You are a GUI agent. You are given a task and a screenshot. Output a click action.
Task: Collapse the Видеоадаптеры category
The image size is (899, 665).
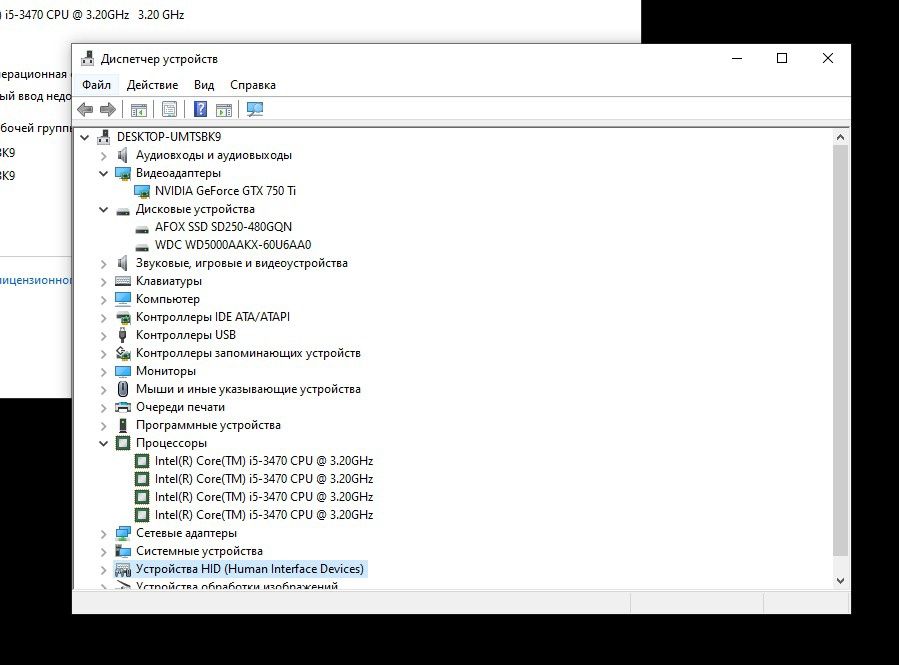pos(104,173)
